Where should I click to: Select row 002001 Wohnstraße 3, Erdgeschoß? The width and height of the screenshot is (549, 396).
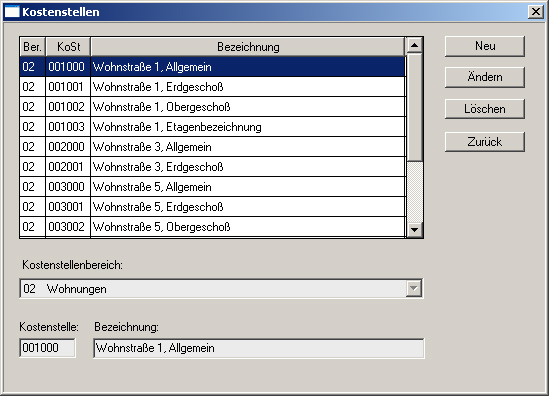(x=212, y=167)
